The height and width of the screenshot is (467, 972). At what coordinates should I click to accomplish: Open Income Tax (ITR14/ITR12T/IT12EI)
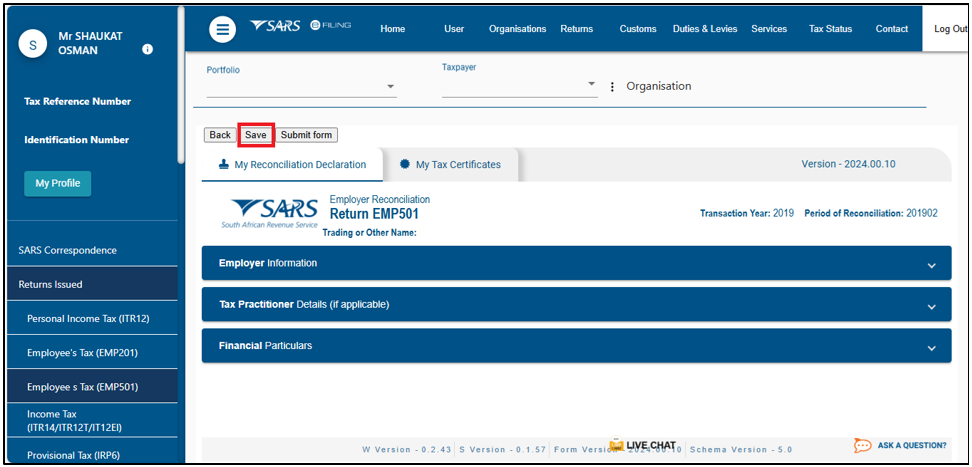92,420
